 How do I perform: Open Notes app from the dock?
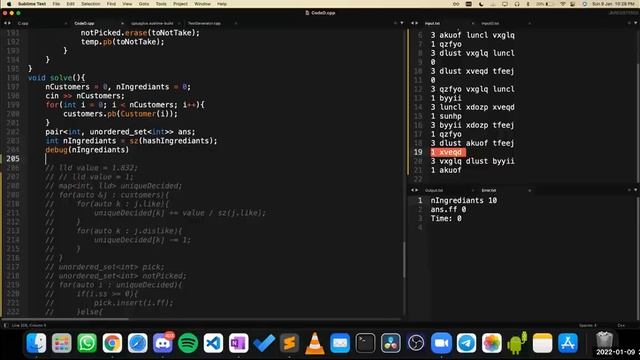pyautogui.click(x=542, y=343)
